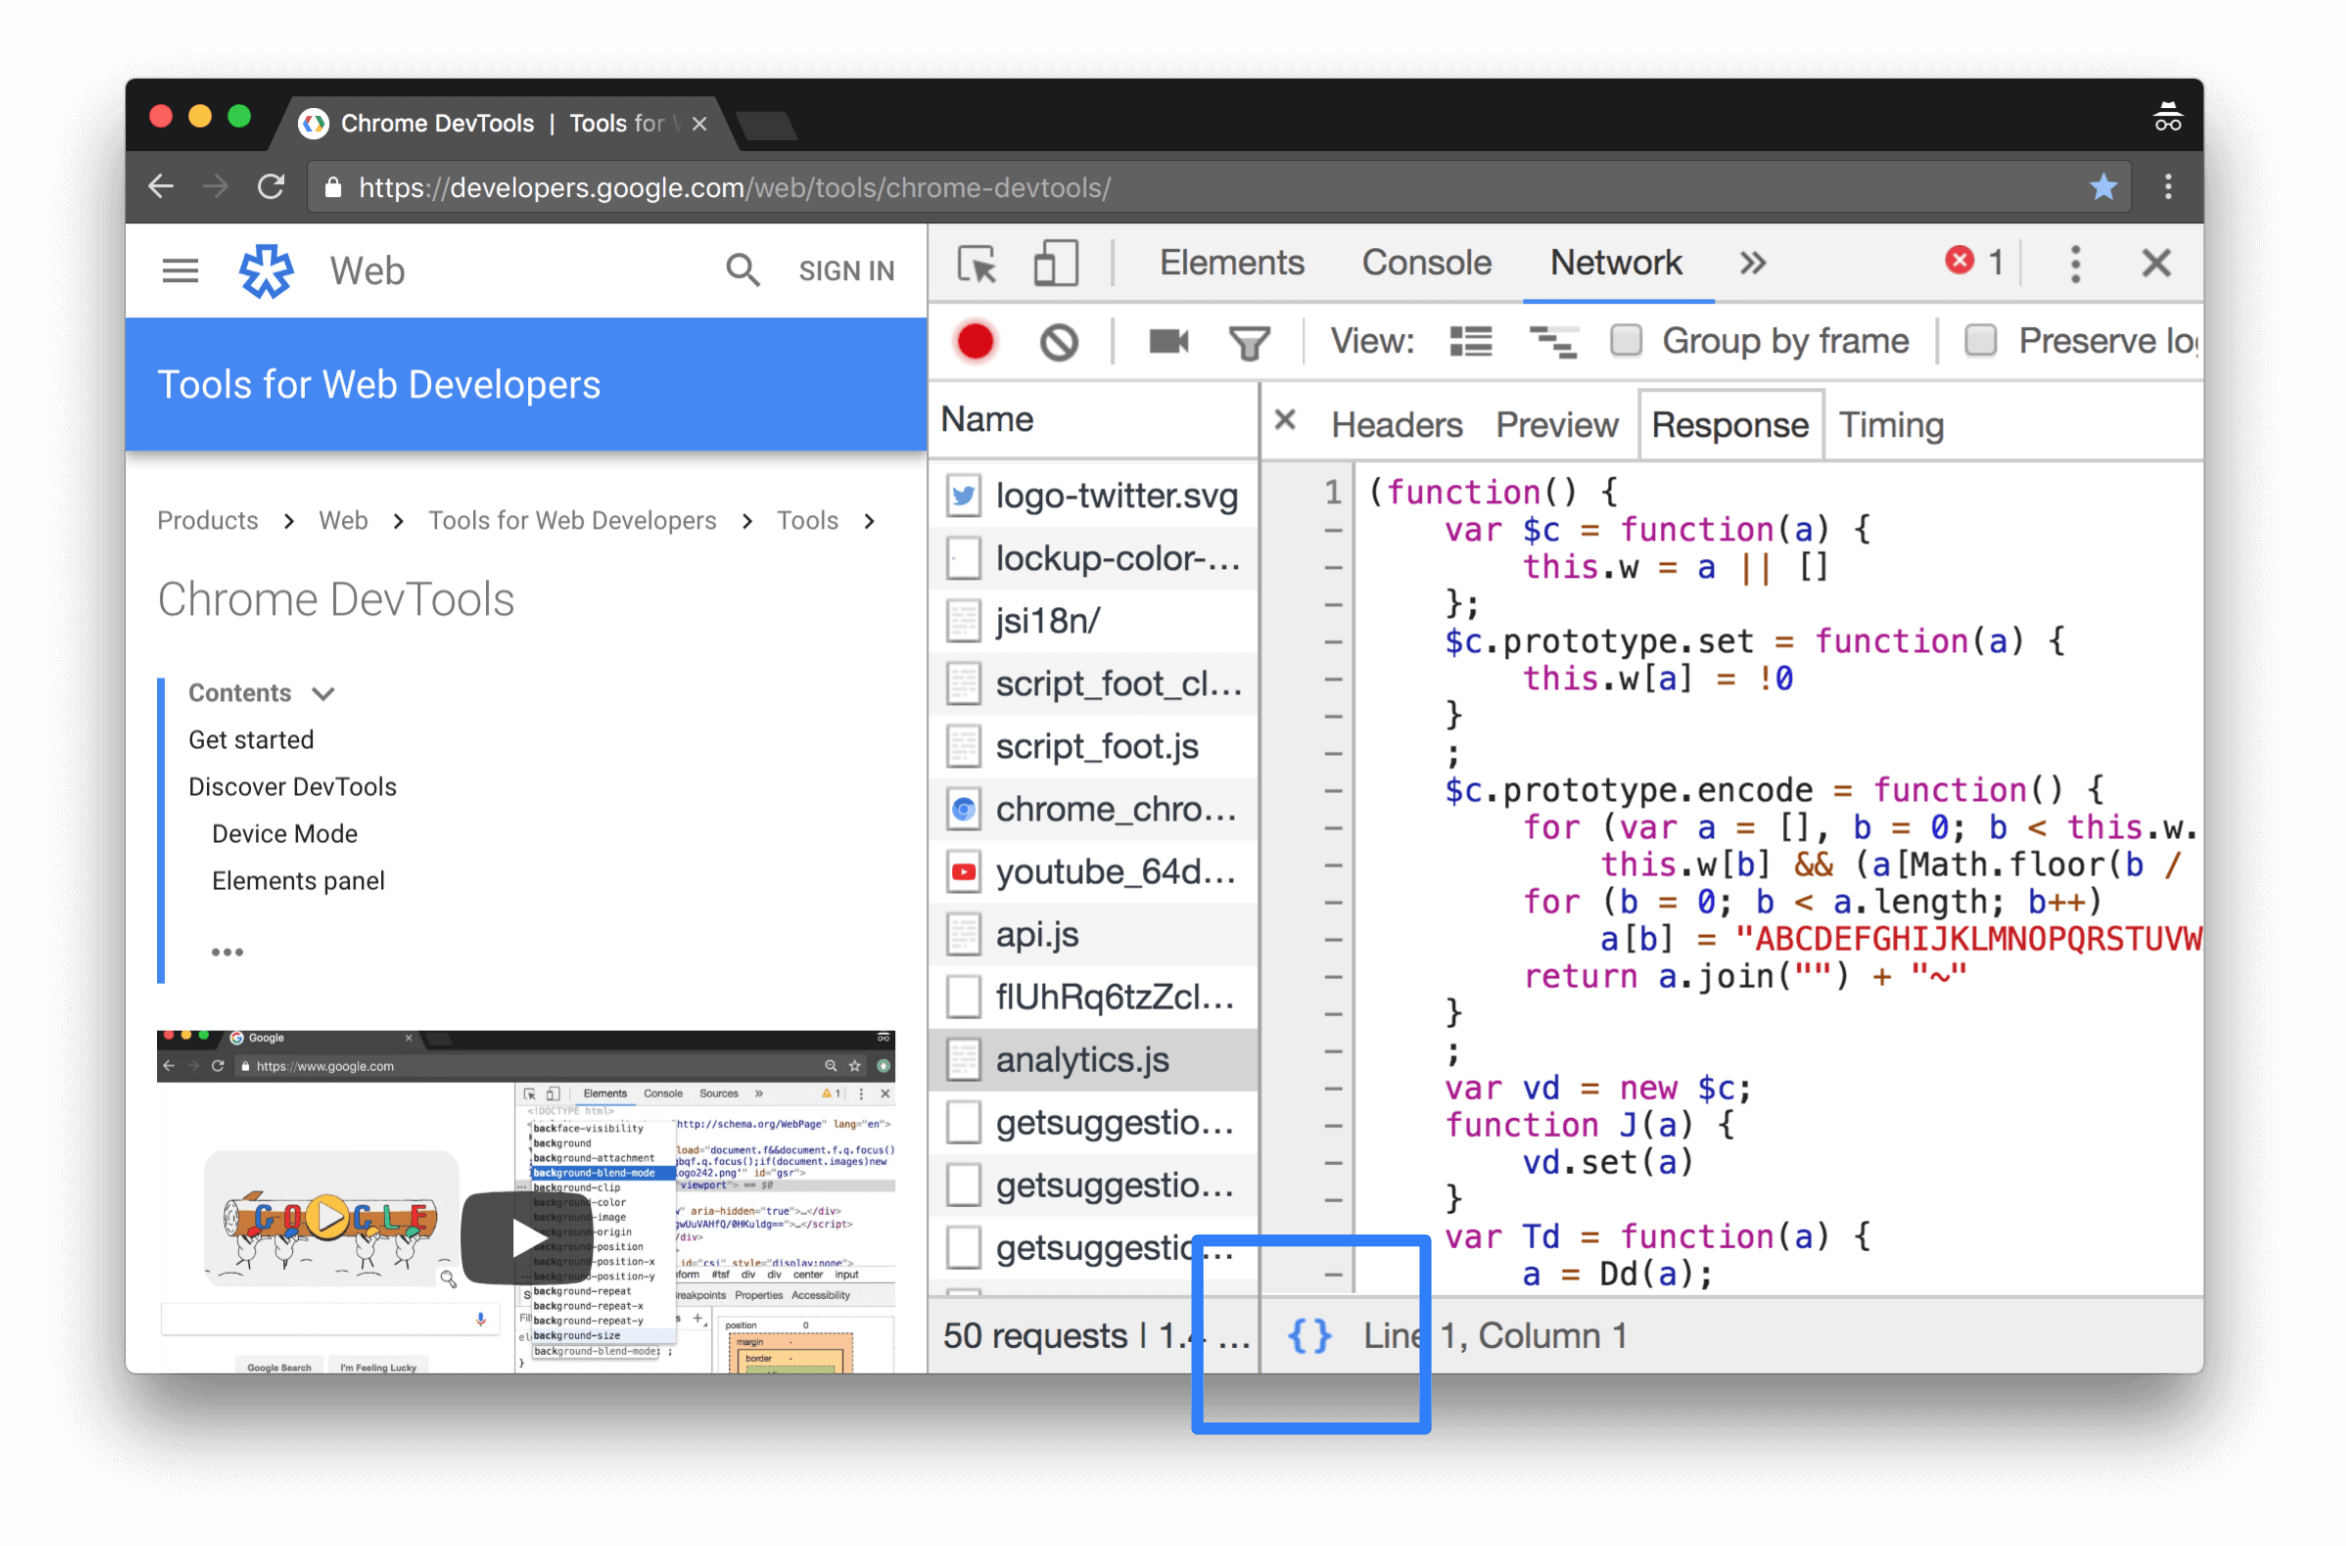Click the inspect element cursor icon

pos(976,264)
